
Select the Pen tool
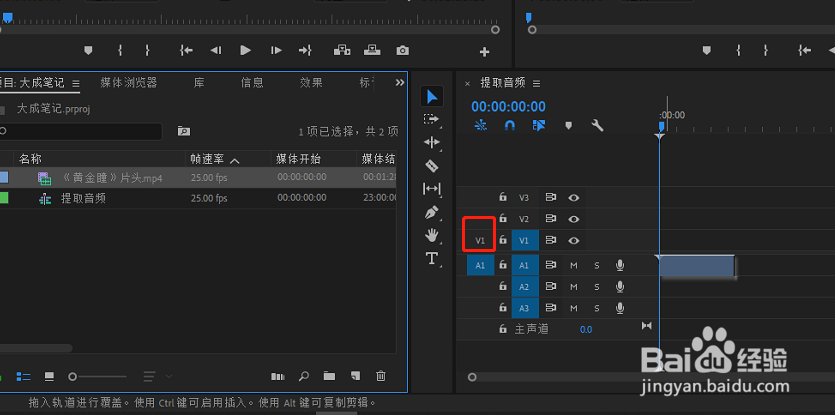click(x=431, y=213)
